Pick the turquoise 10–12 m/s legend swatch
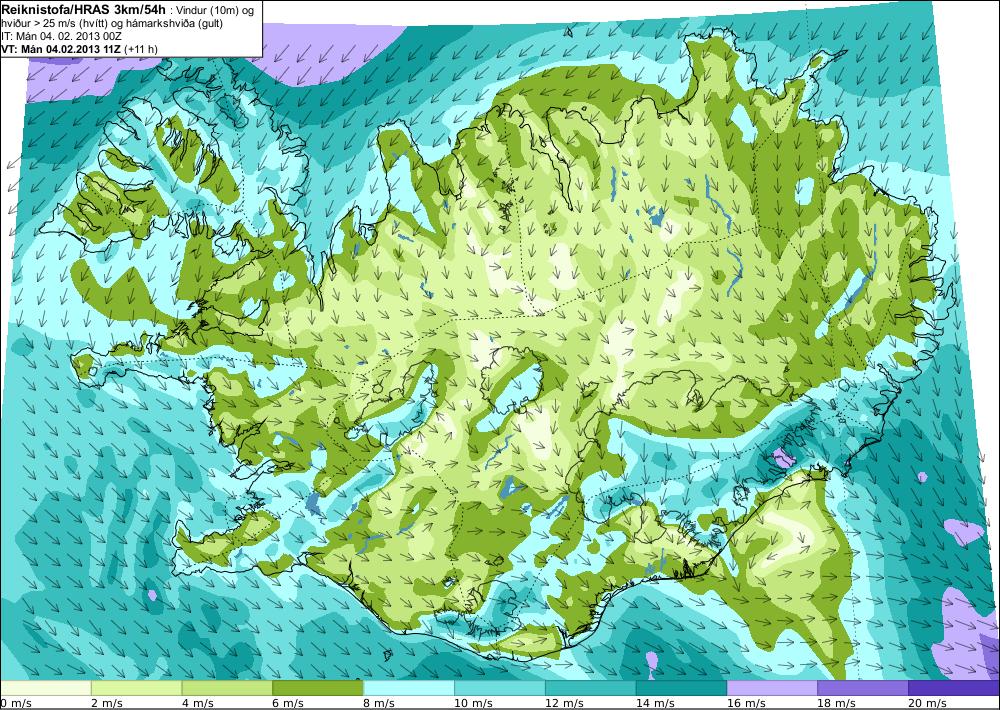The image size is (1000, 710). point(499,688)
